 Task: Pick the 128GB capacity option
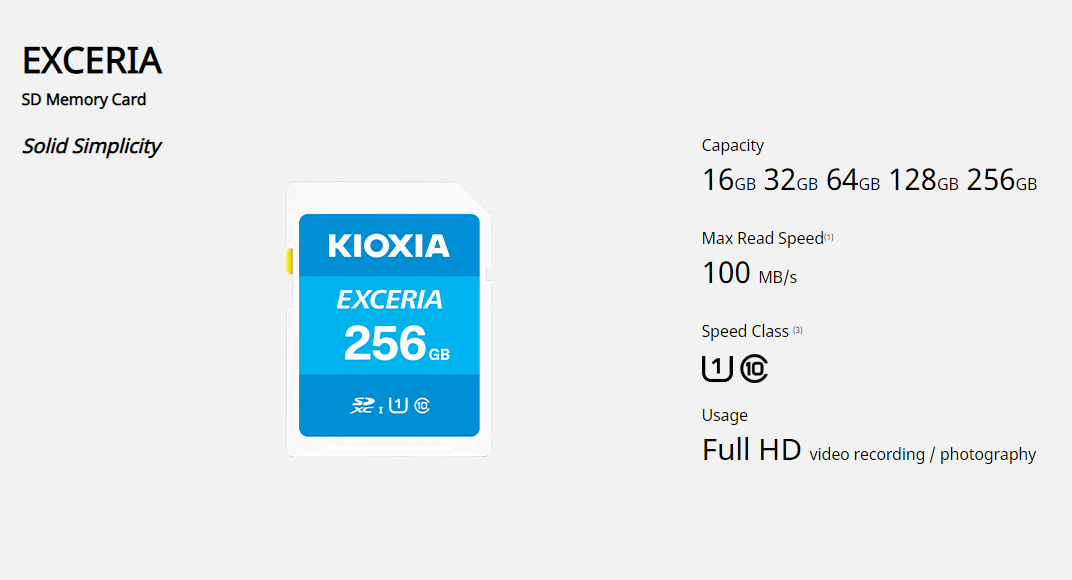point(923,181)
